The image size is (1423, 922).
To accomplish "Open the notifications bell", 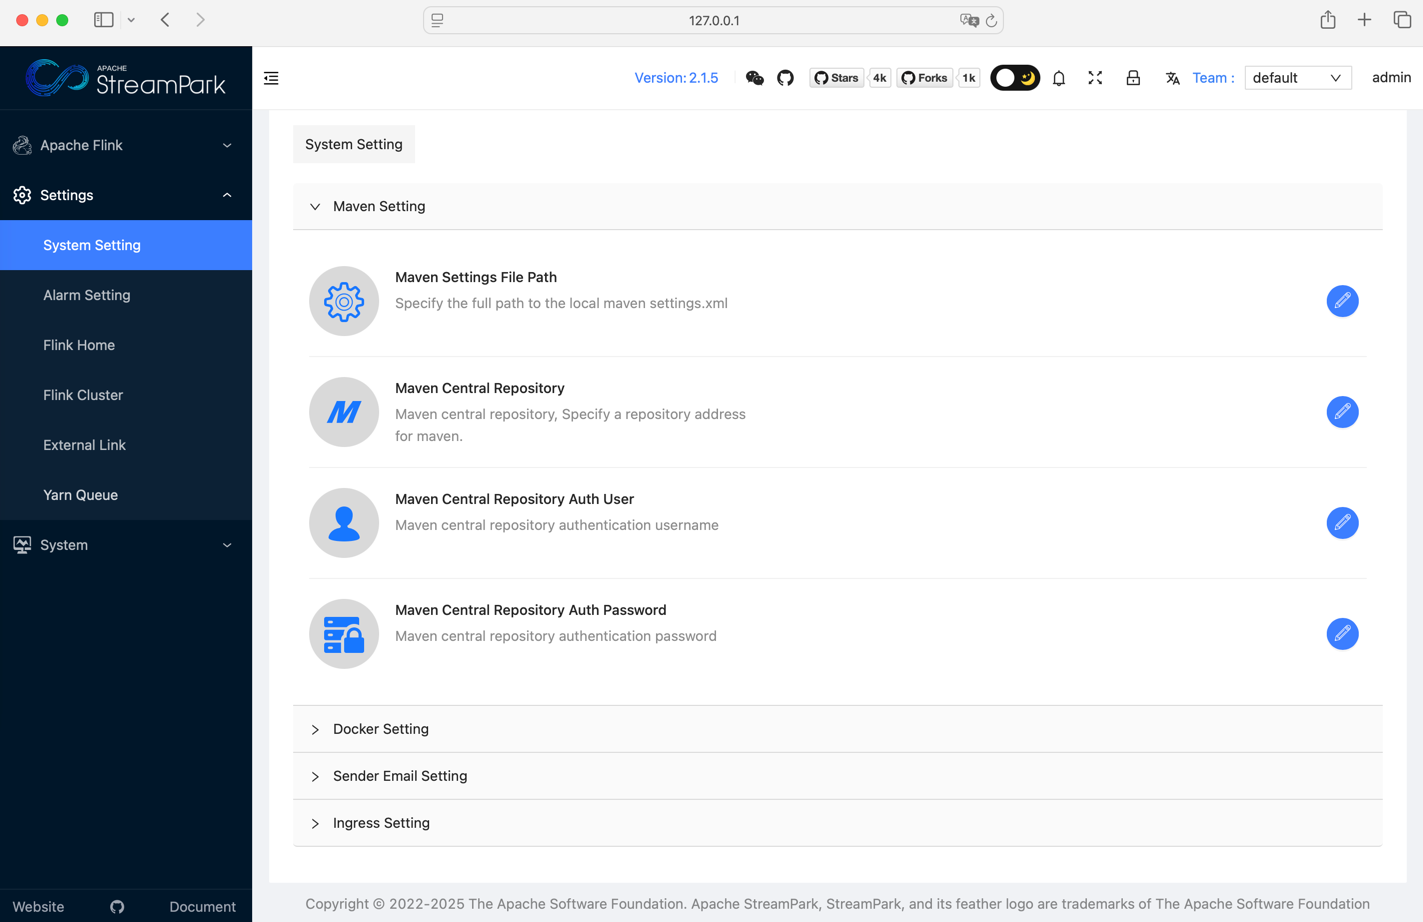I will coord(1059,78).
